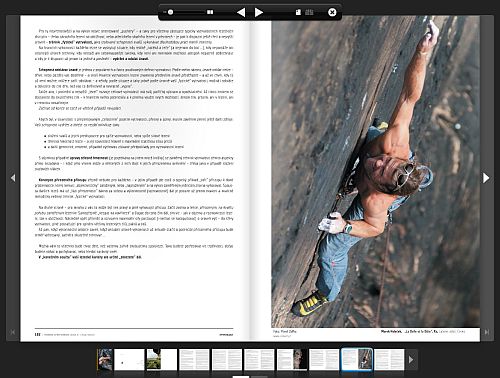Close the viewer with the X icon
The image size is (500, 378).
[332, 12]
